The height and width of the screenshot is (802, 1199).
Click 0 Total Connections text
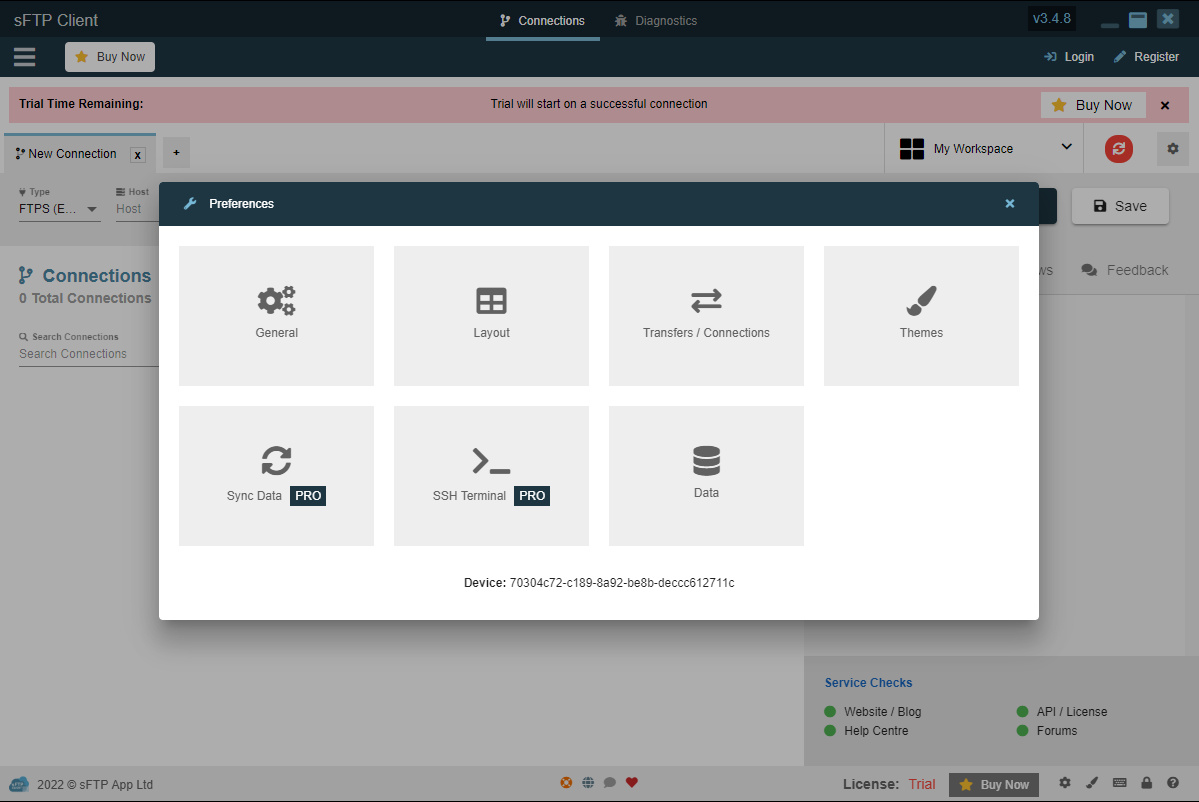point(85,298)
